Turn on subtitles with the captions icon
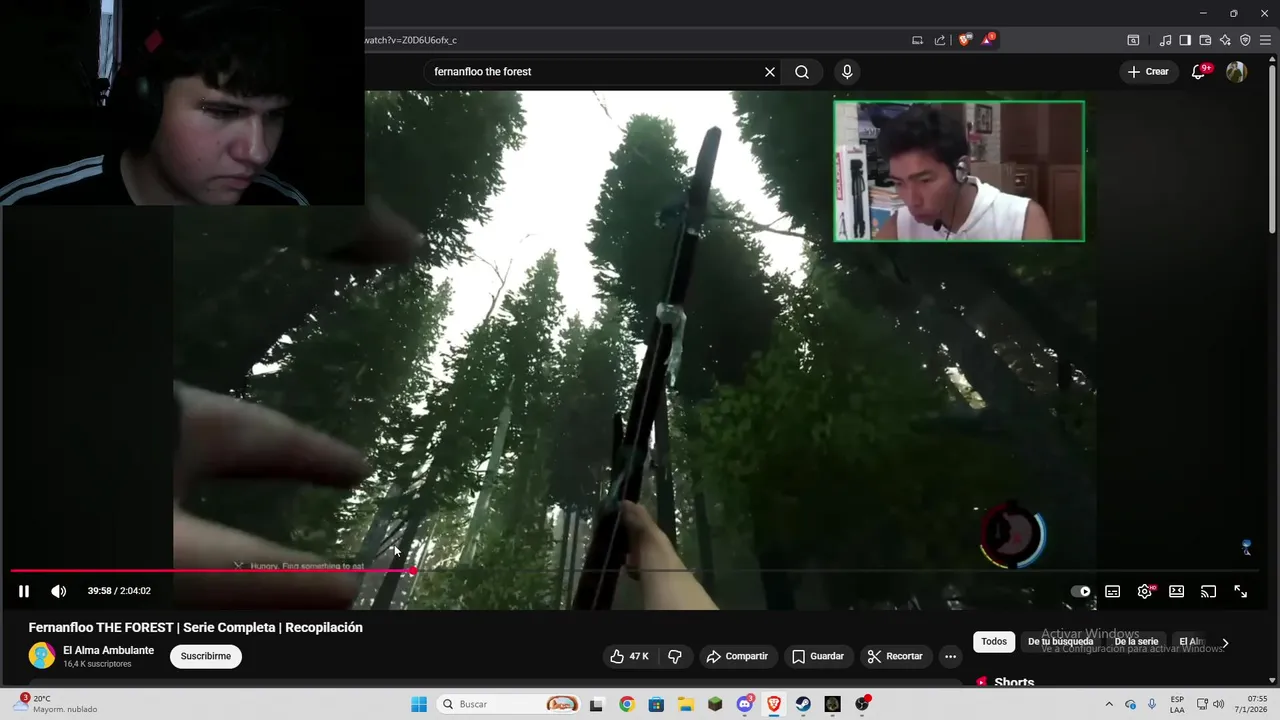Screen dimensions: 1280x720 [1112, 591]
